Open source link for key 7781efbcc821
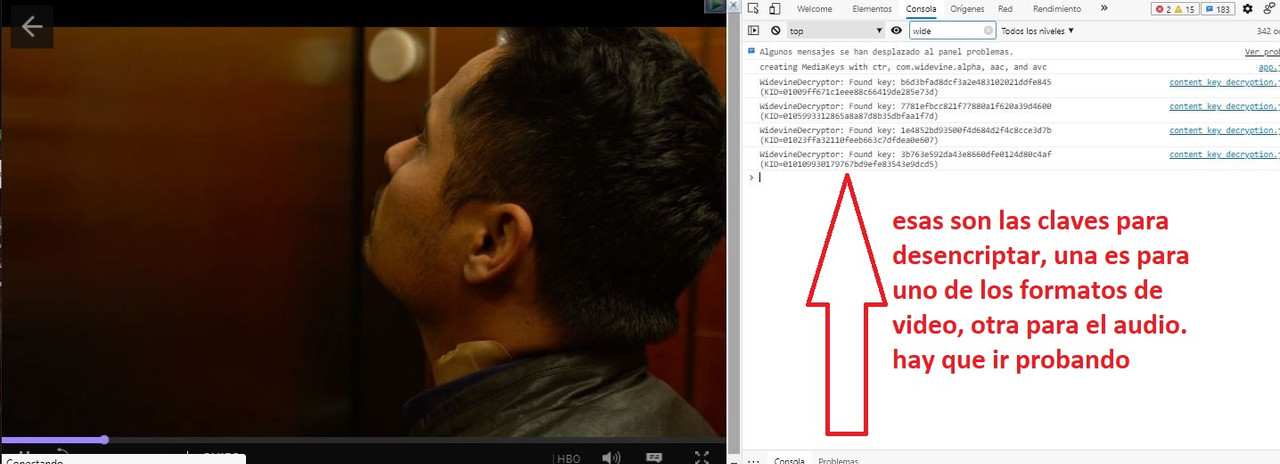 1224,106
